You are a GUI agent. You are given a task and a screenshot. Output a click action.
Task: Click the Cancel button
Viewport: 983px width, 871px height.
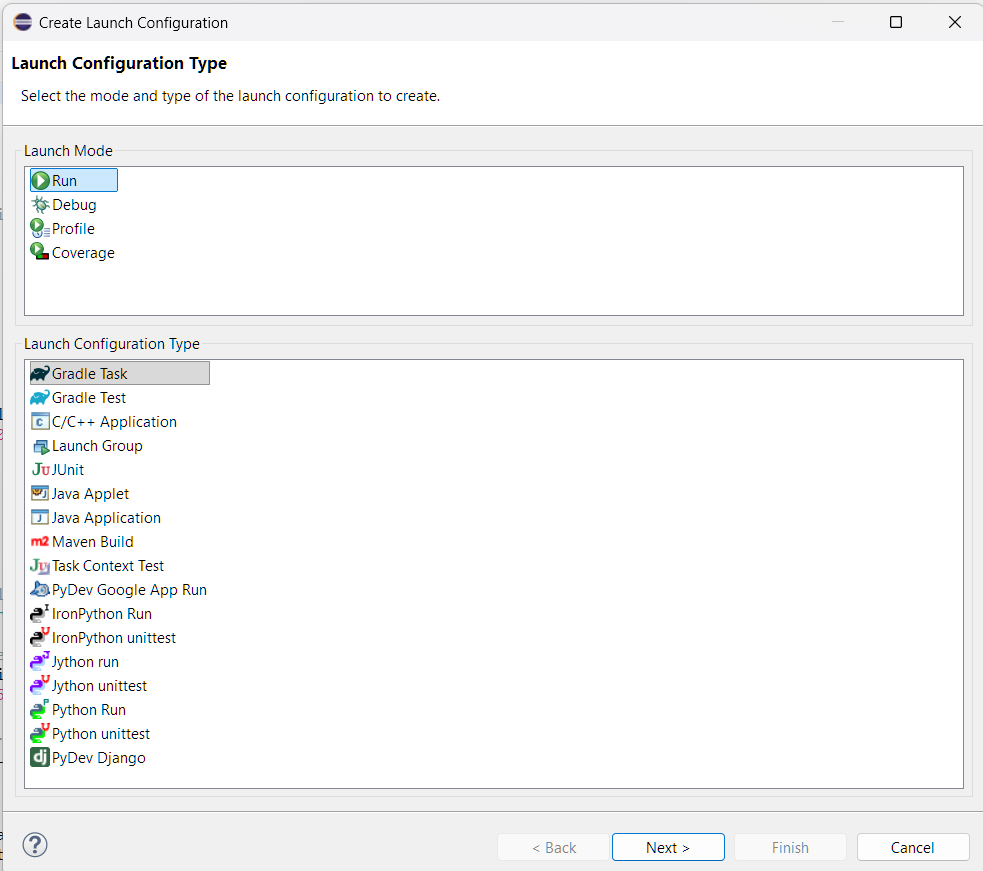click(x=912, y=847)
